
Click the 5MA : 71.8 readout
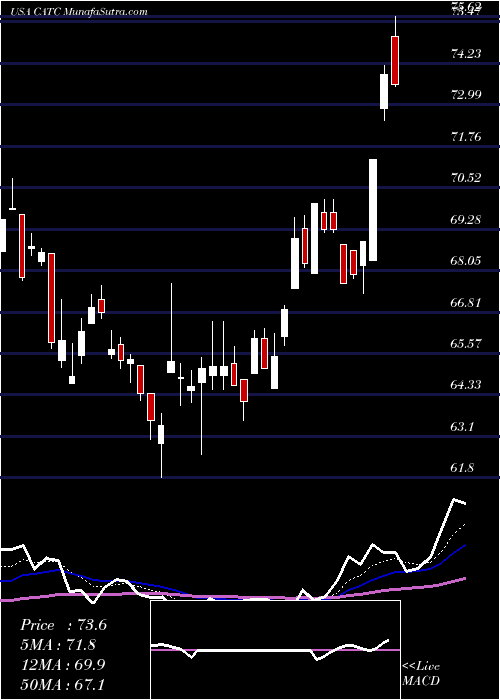(x=58, y=645)
